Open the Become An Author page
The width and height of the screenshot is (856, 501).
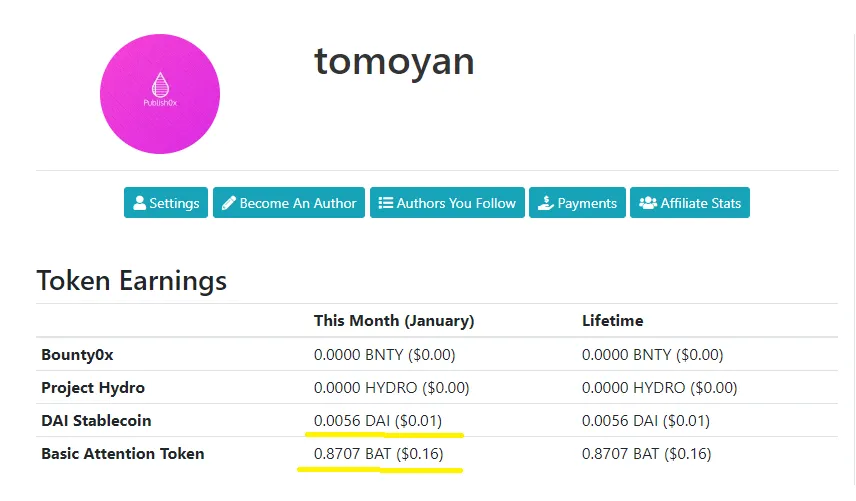coord(289,202)
